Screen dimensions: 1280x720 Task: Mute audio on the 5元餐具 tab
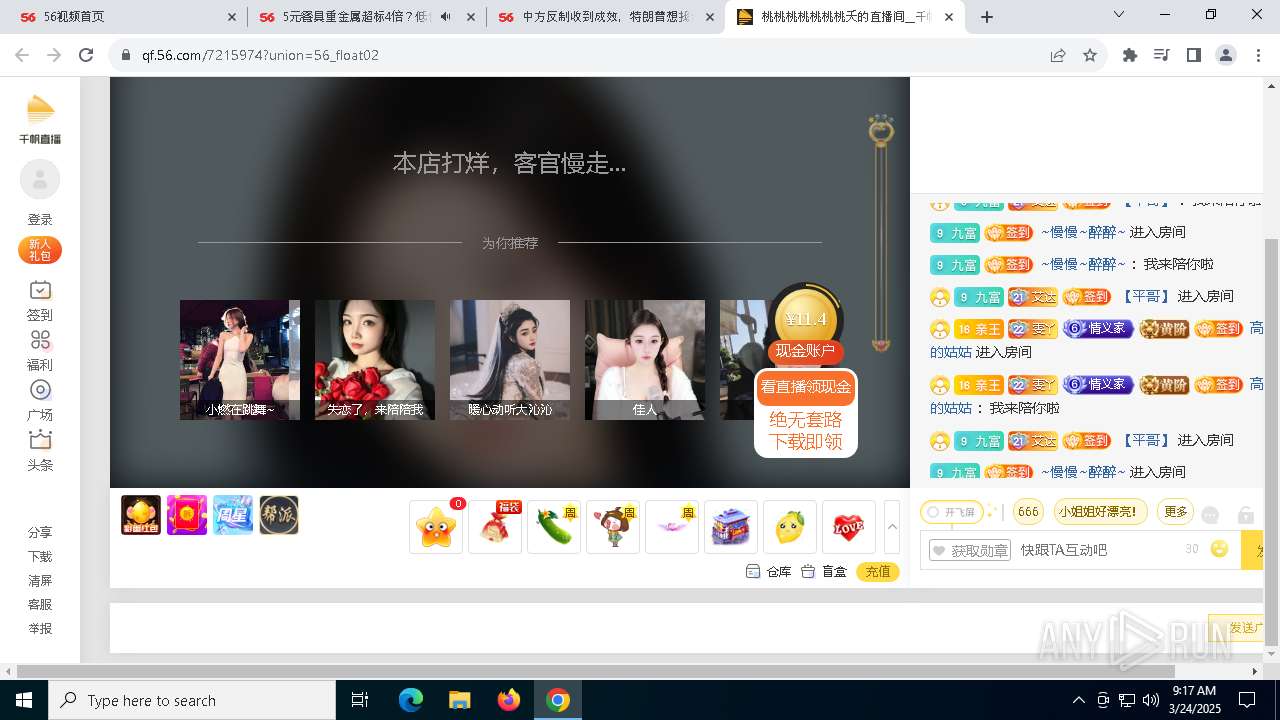coord(445,17)
